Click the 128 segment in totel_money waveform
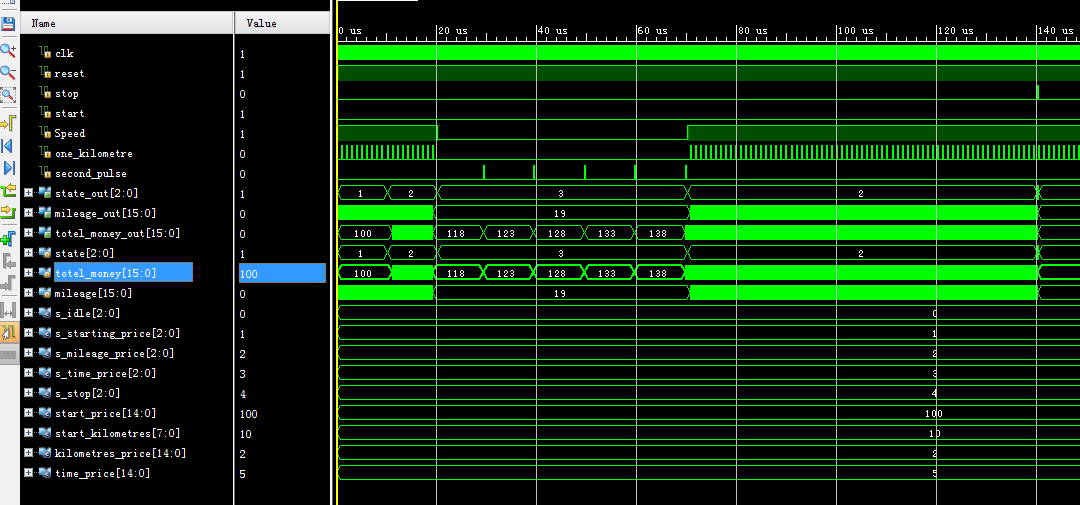The width and height of the screenshot is (1080, 505). (558, 273)
